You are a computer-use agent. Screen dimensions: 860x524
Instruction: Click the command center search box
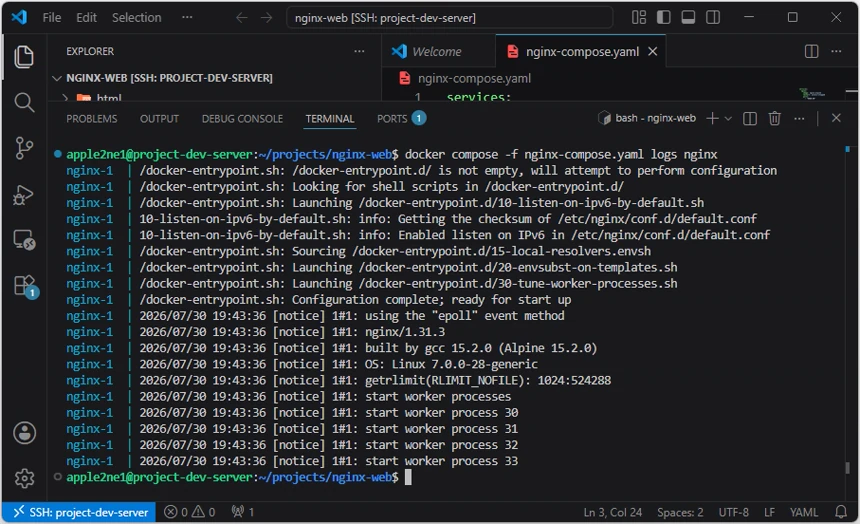click(449, 18)
